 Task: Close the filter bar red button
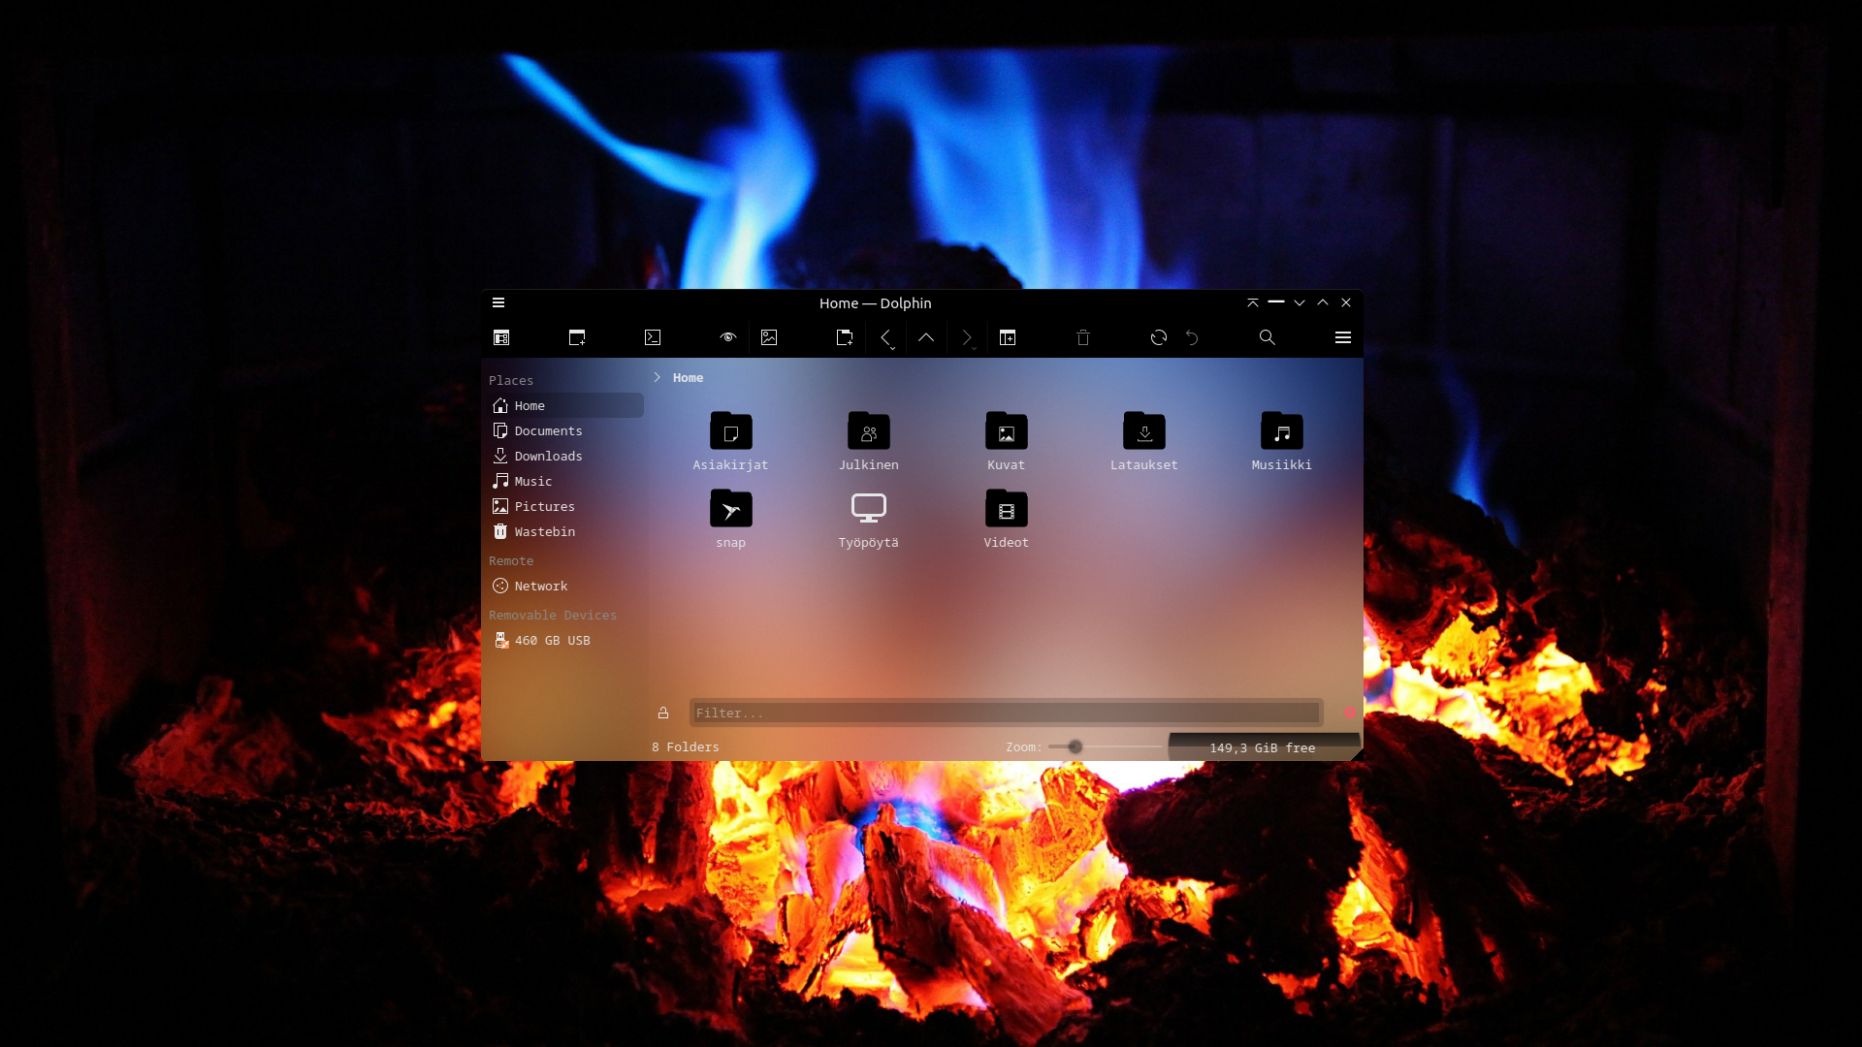tap(1349, 713)
